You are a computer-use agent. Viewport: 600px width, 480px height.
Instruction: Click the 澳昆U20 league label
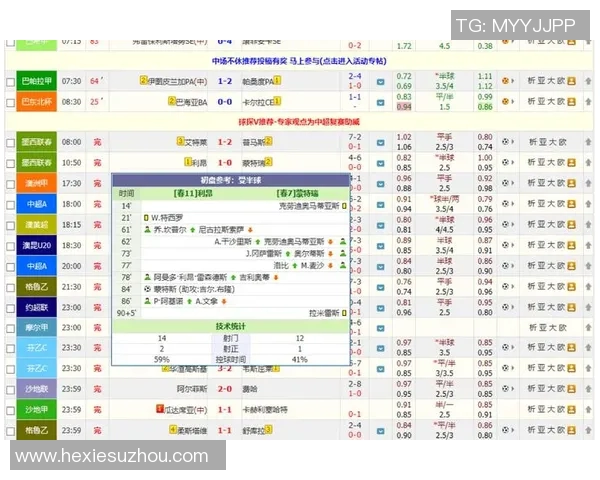point(36,245)
